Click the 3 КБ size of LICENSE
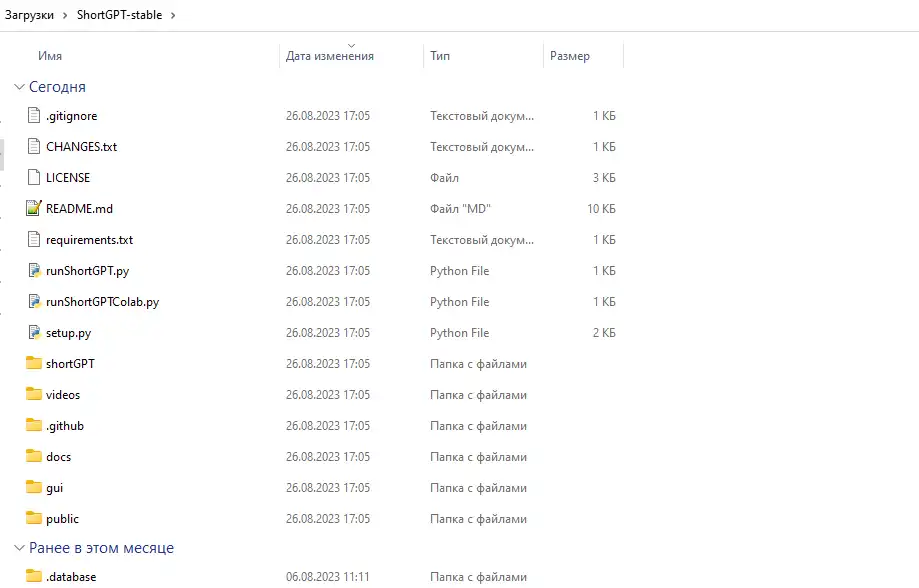The width and height of the screenshot is (919, 588). coord(604,178)
